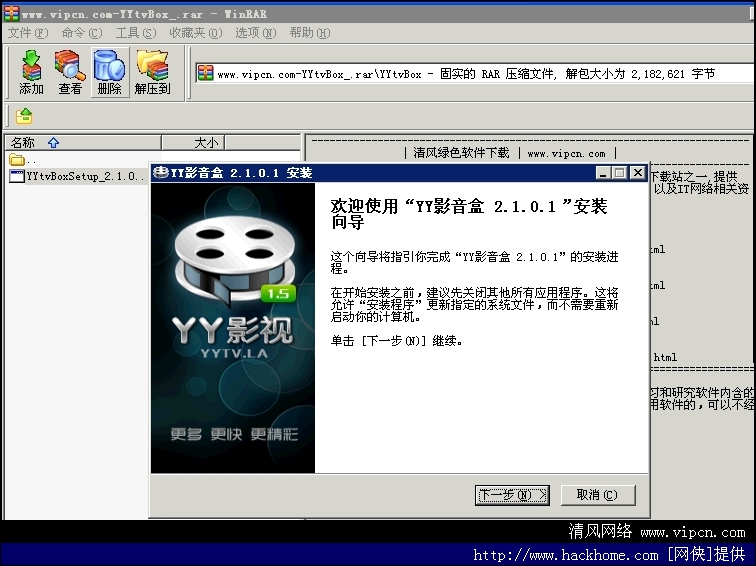The width and height of the screenshot is (756, 566).
Task: Open the Favorites (收藏夹) menu
Action: click(x=194, y=33)
